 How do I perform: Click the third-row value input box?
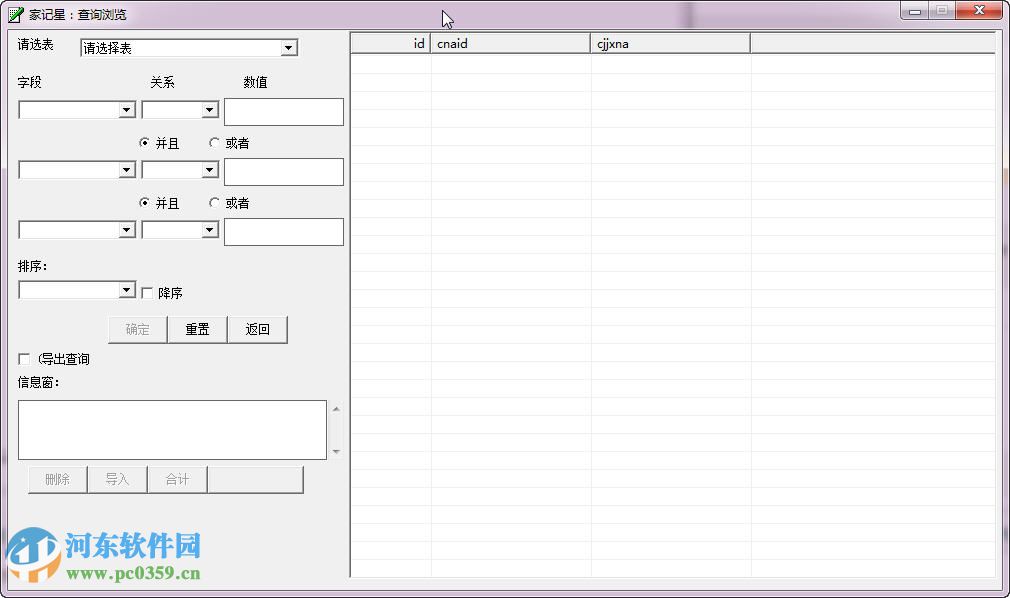tap(283, 232)
